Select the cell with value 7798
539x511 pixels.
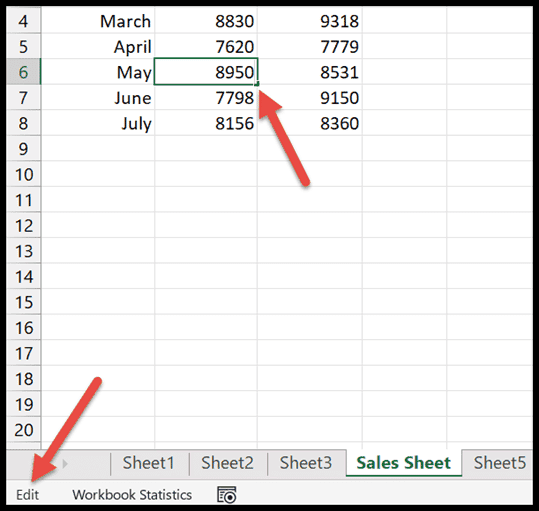(206, 98)
